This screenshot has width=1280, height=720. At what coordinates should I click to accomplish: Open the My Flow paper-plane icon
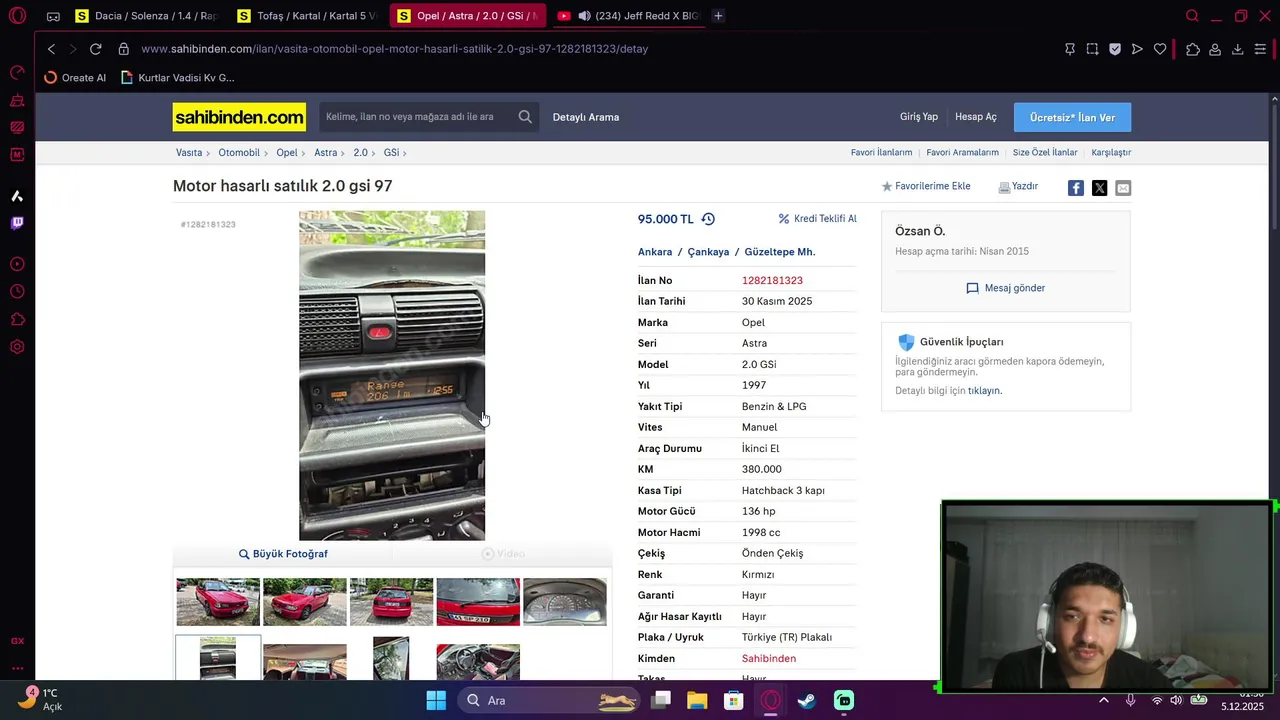(1137, 49)
